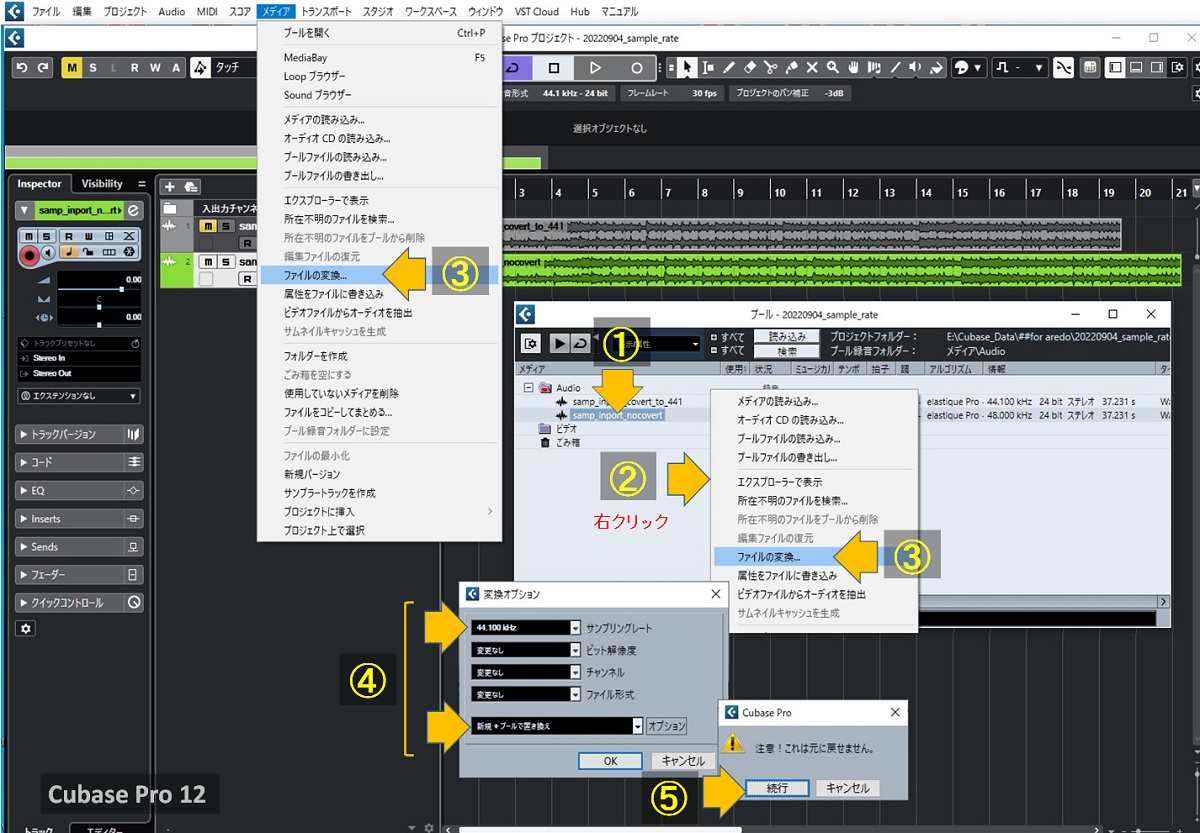This screenshot has width=1200, height=833.
Task: Click the Record transport button
Action: click(637, 67)
